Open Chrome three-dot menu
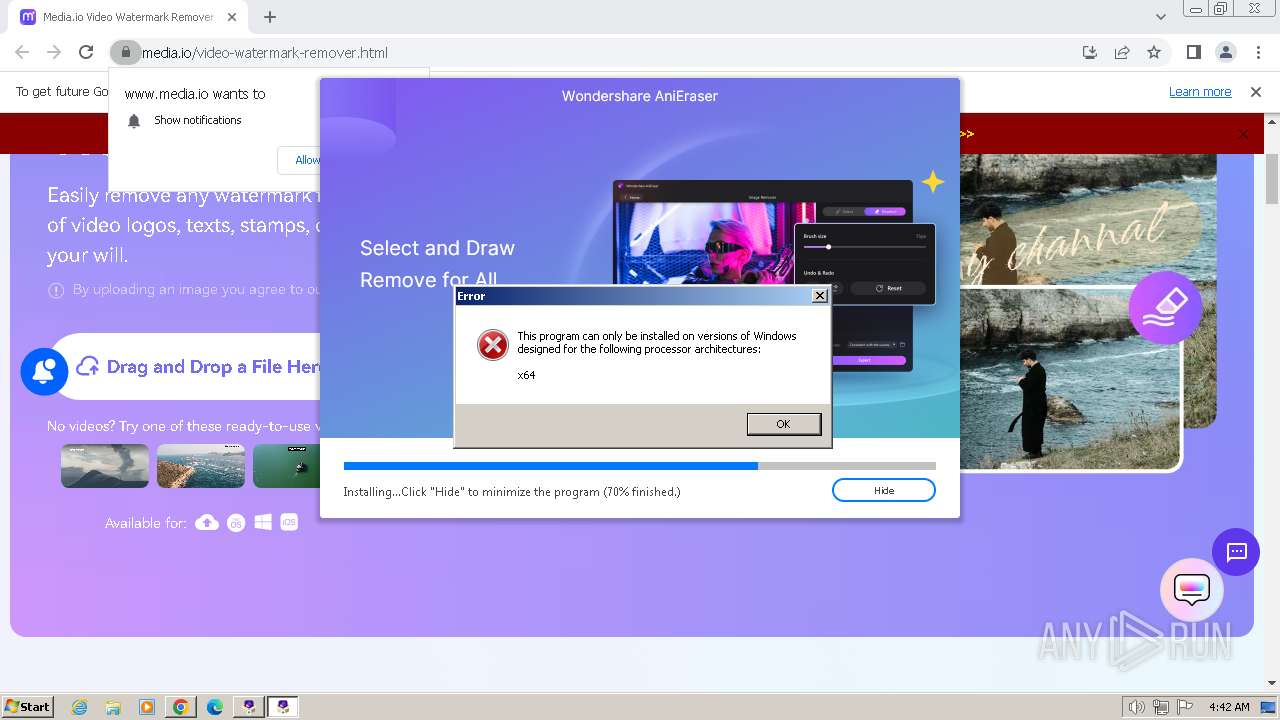The width and height of the screenshot is (1280, 720). 1259,52
